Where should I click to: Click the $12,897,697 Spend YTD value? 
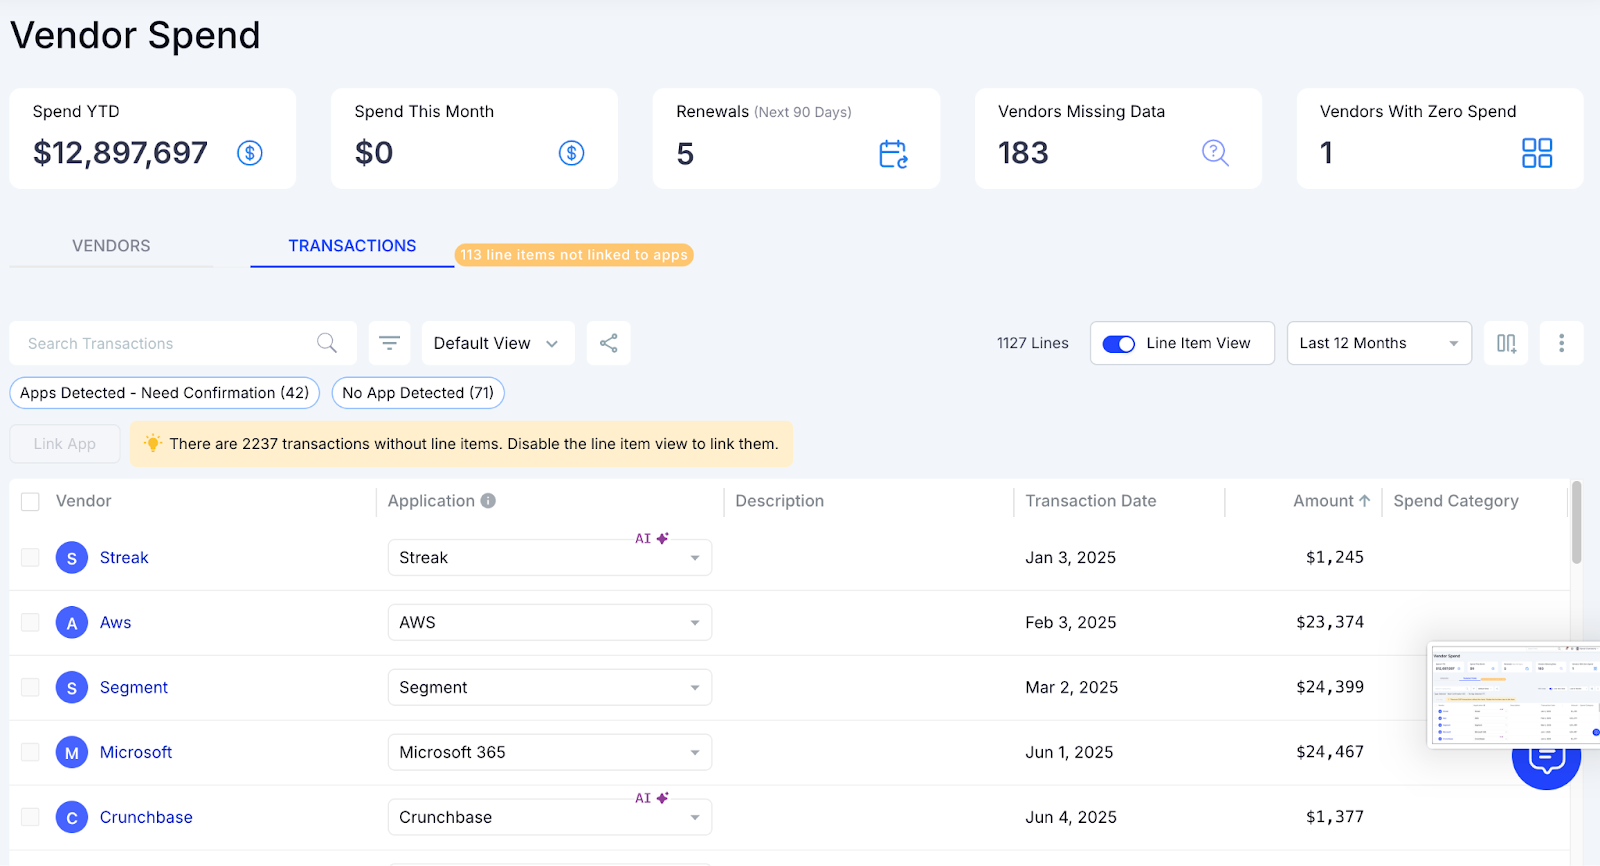[120, 153]
